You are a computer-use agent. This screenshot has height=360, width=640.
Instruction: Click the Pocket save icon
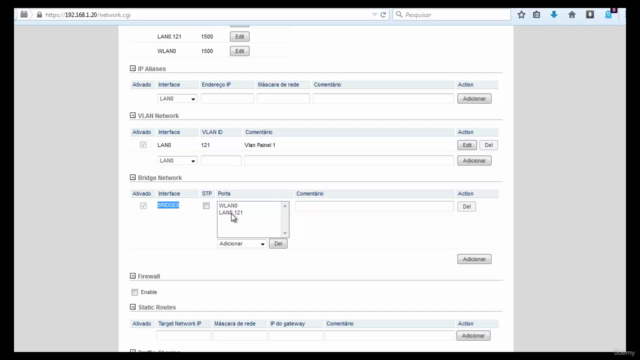[590, 15]
